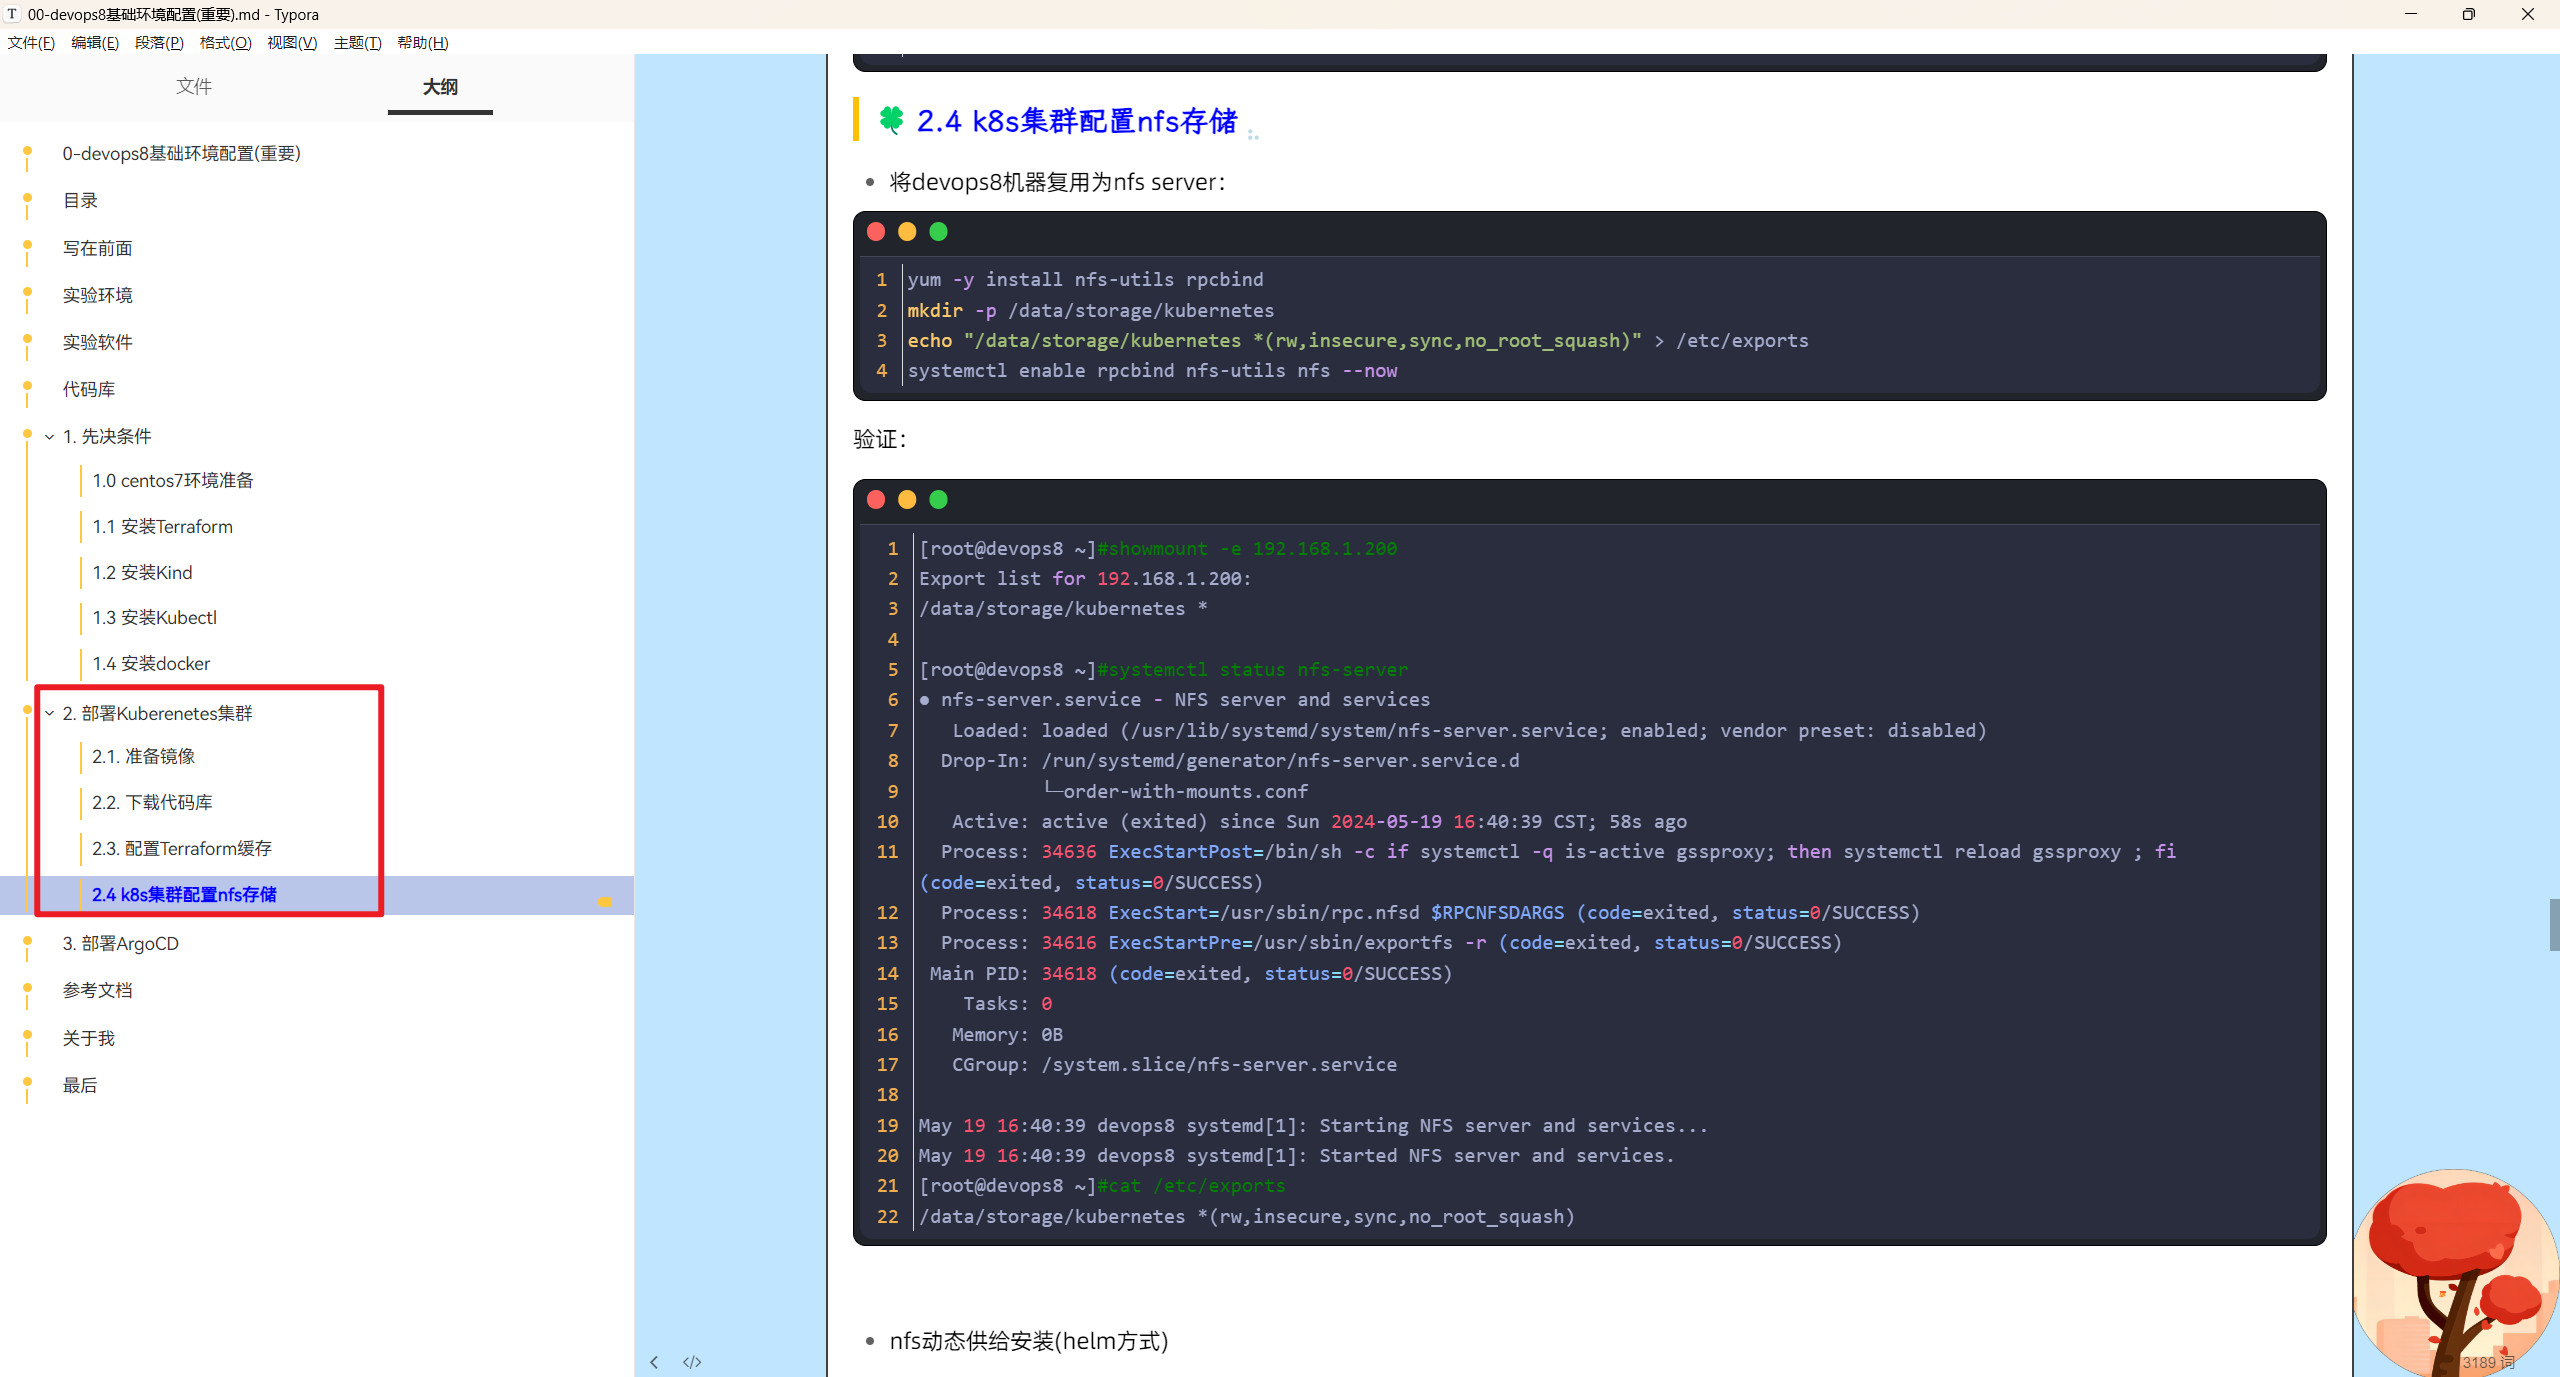
Task: Collapse the '1. 先决条件' outline section
Action: (49, 437)
